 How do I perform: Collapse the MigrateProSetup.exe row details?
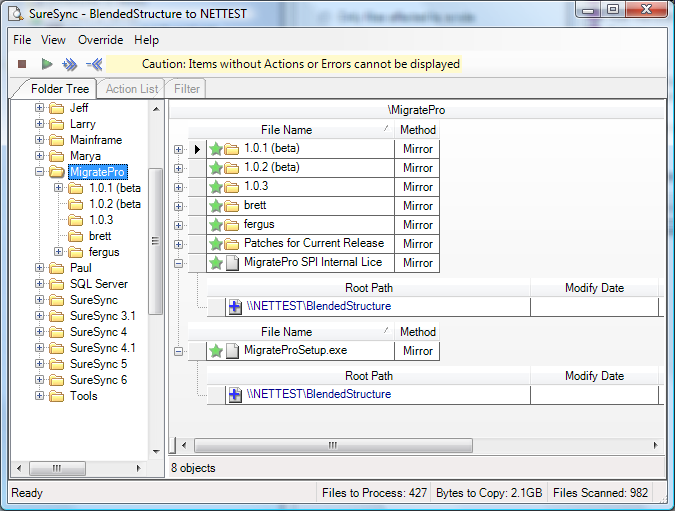coord(179,351)
